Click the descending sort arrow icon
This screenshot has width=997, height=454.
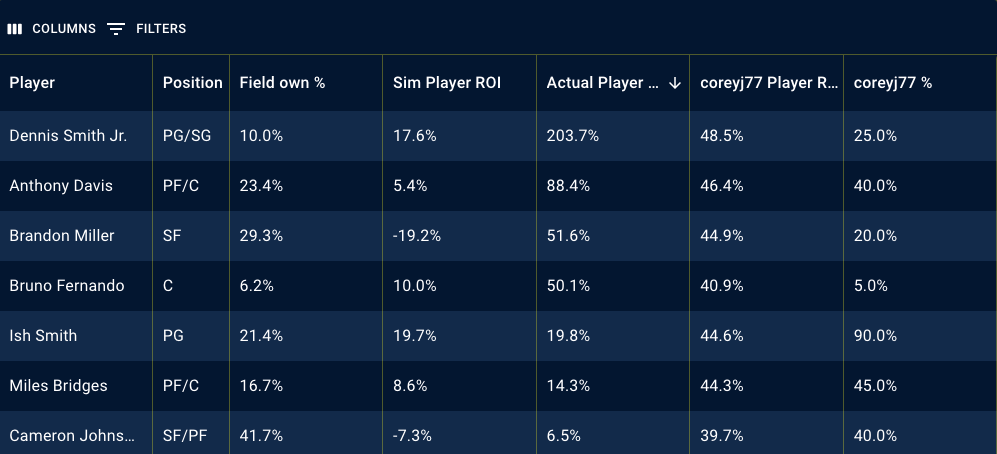pyautogui.click(x=675, y=83)
